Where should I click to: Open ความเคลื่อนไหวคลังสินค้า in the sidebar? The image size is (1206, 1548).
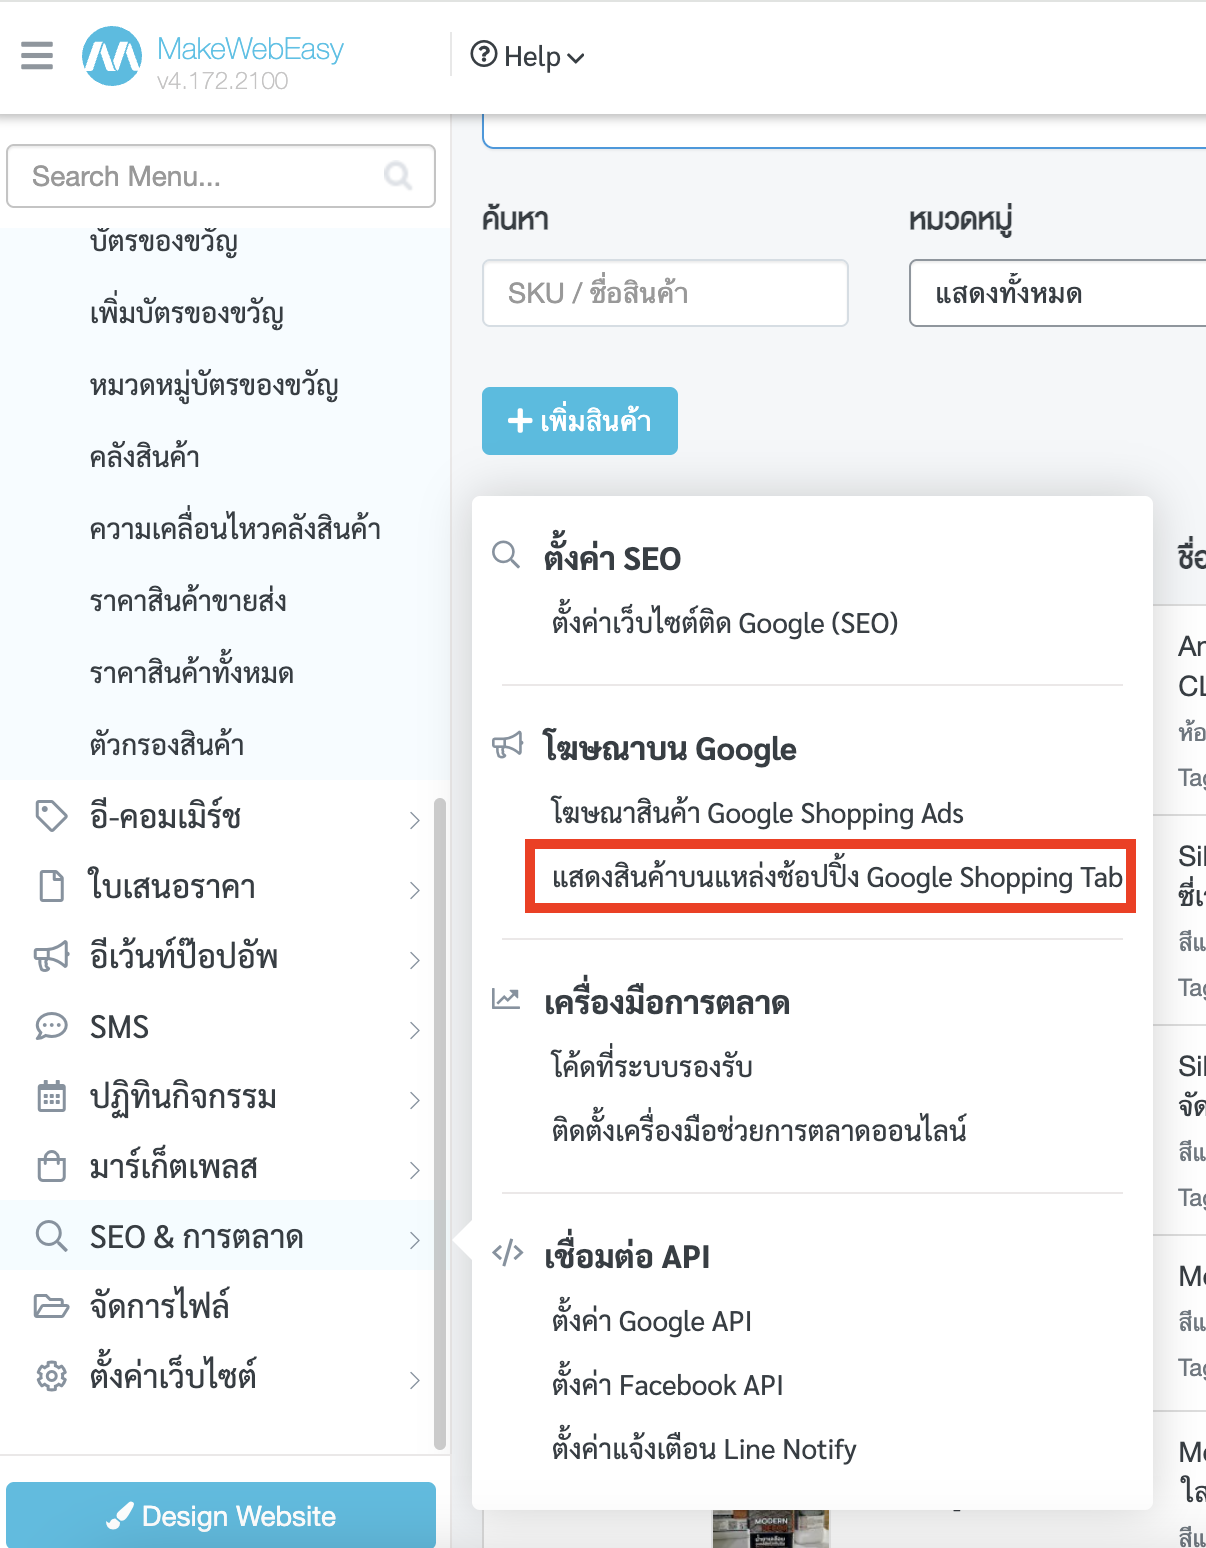pos(235,529)
